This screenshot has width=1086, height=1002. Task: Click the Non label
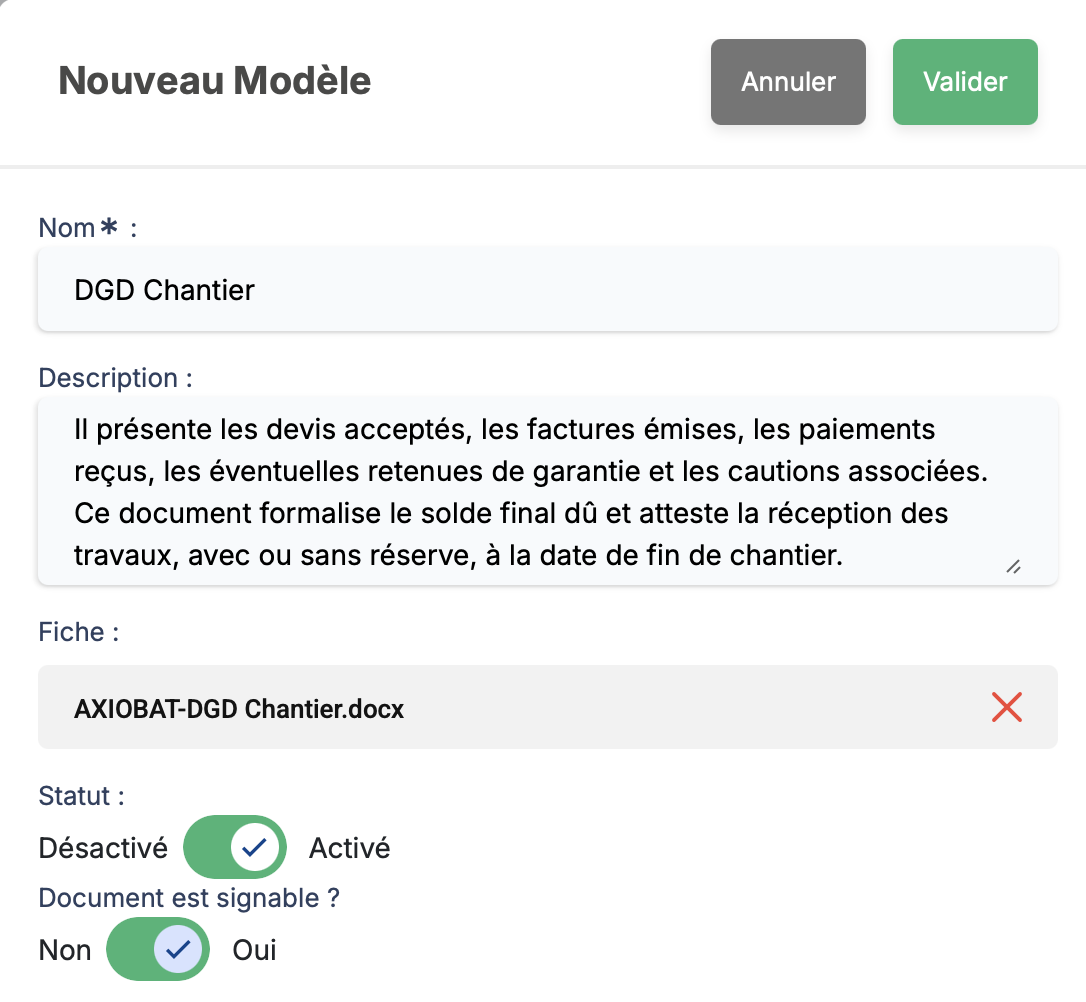(x=65, y=949)
